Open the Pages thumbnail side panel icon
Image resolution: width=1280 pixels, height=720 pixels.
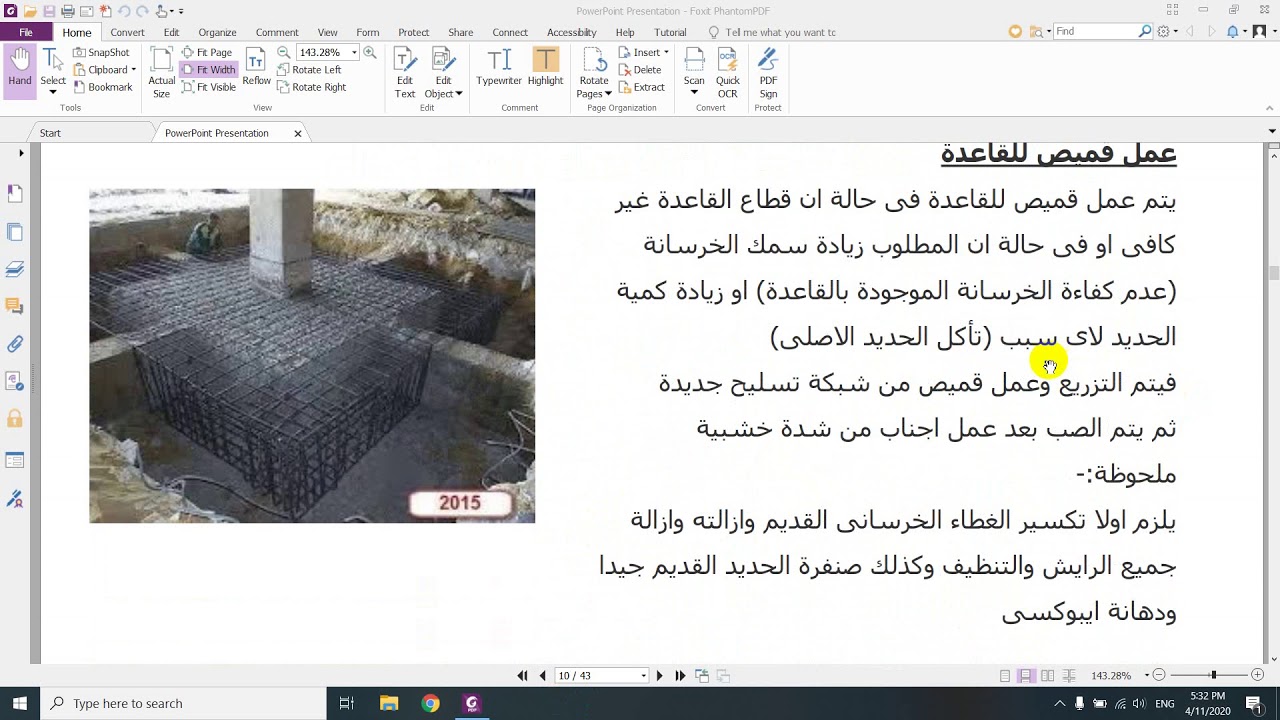pos(15,232)
